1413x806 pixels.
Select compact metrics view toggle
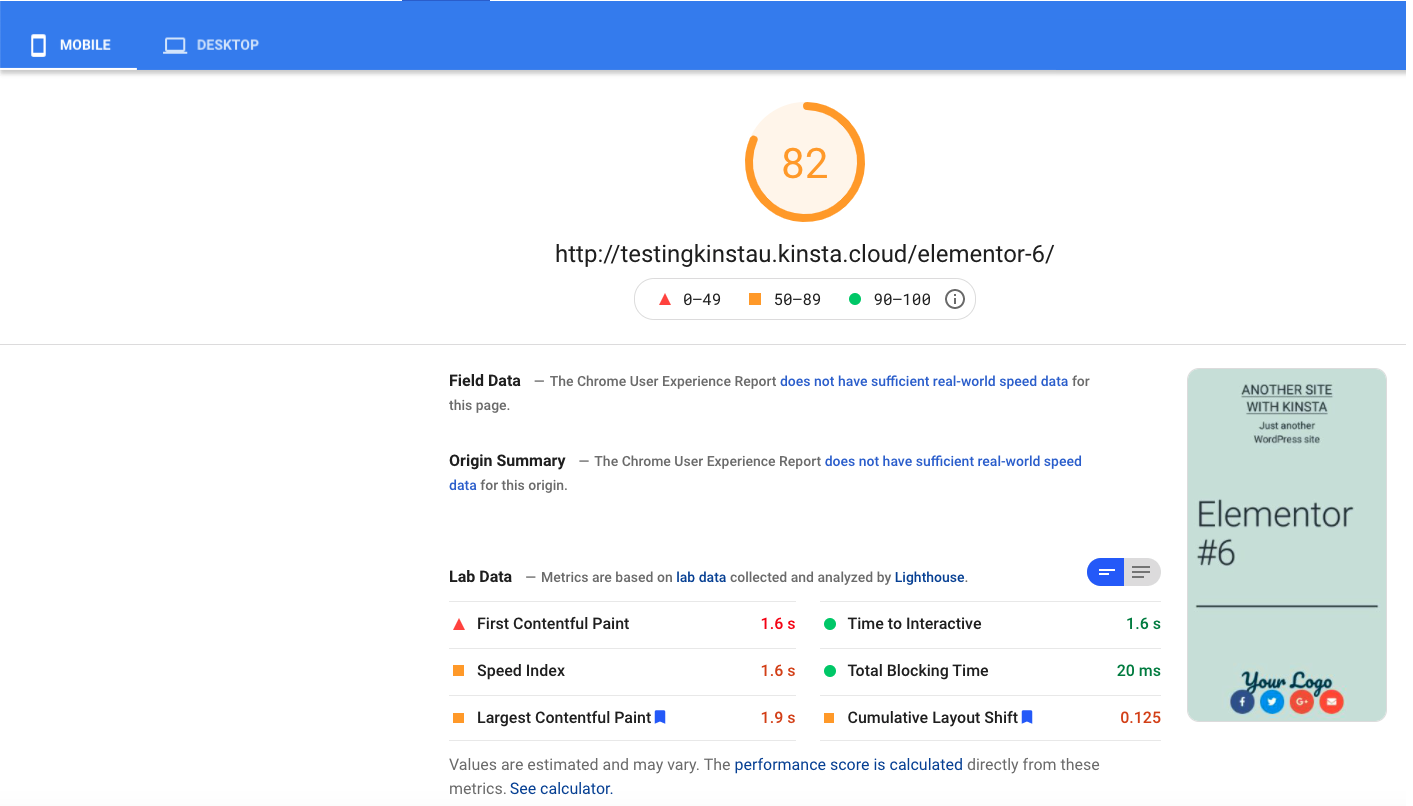pos(1106,572)
